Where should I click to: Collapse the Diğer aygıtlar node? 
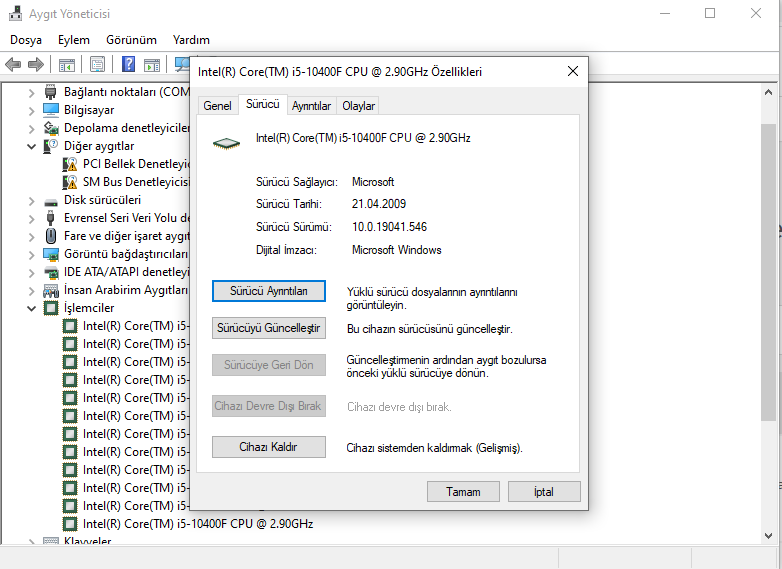point(31,147)
